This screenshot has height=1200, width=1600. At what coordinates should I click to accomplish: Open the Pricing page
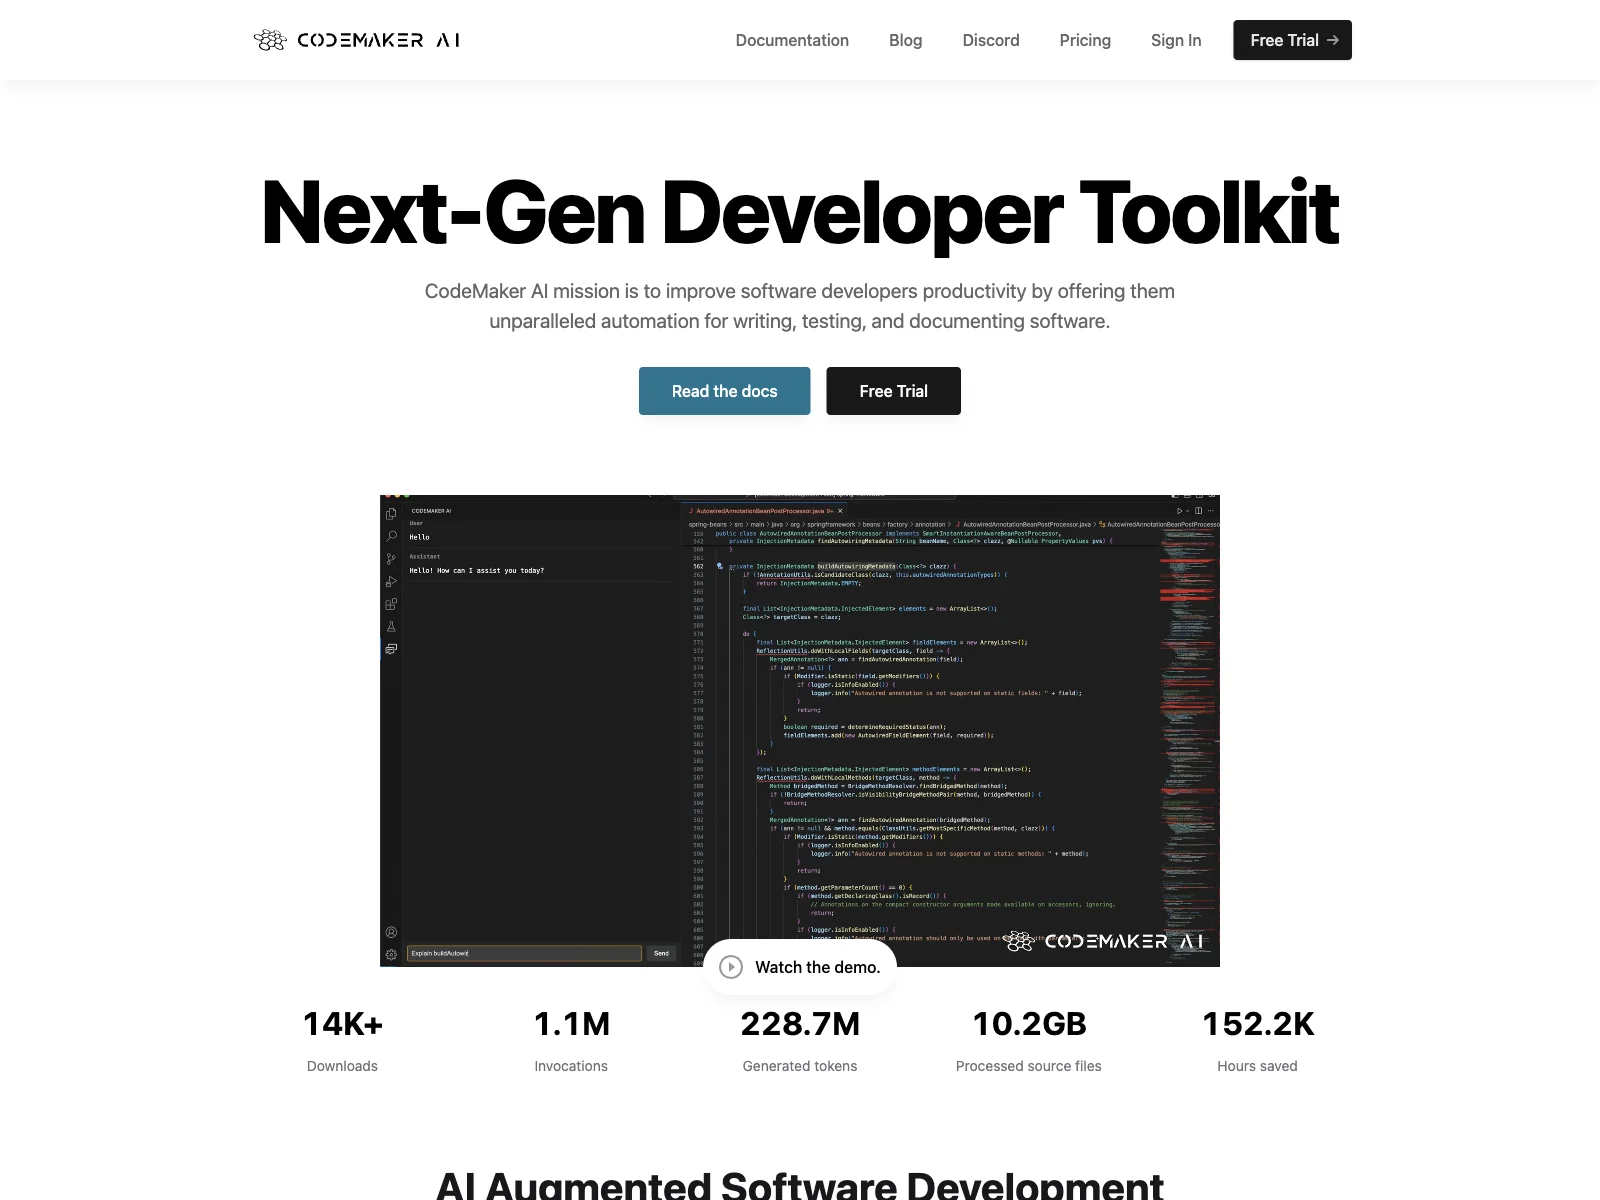coord(1085,40)
